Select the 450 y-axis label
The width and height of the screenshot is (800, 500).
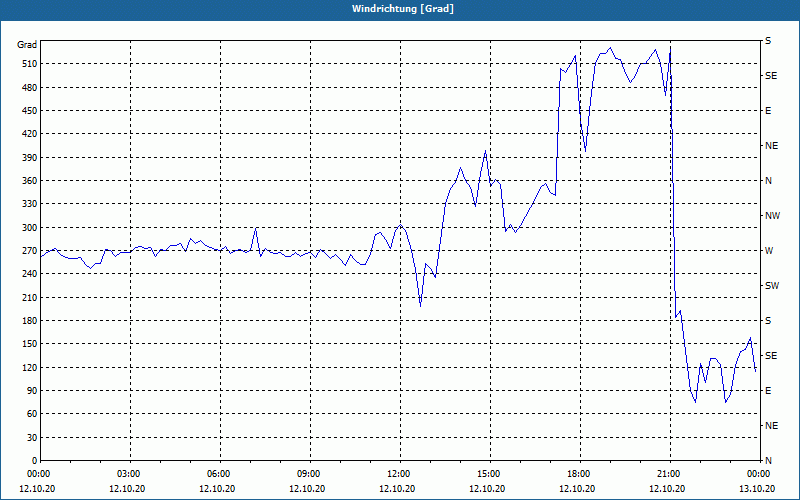click(x=29, y=111)
